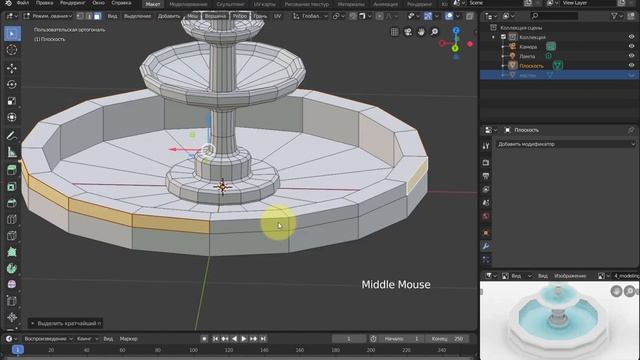Image resolution: width=640 pixels, height=360 pixels.
Task: Select the Scale tool
Action: (12, 101)
